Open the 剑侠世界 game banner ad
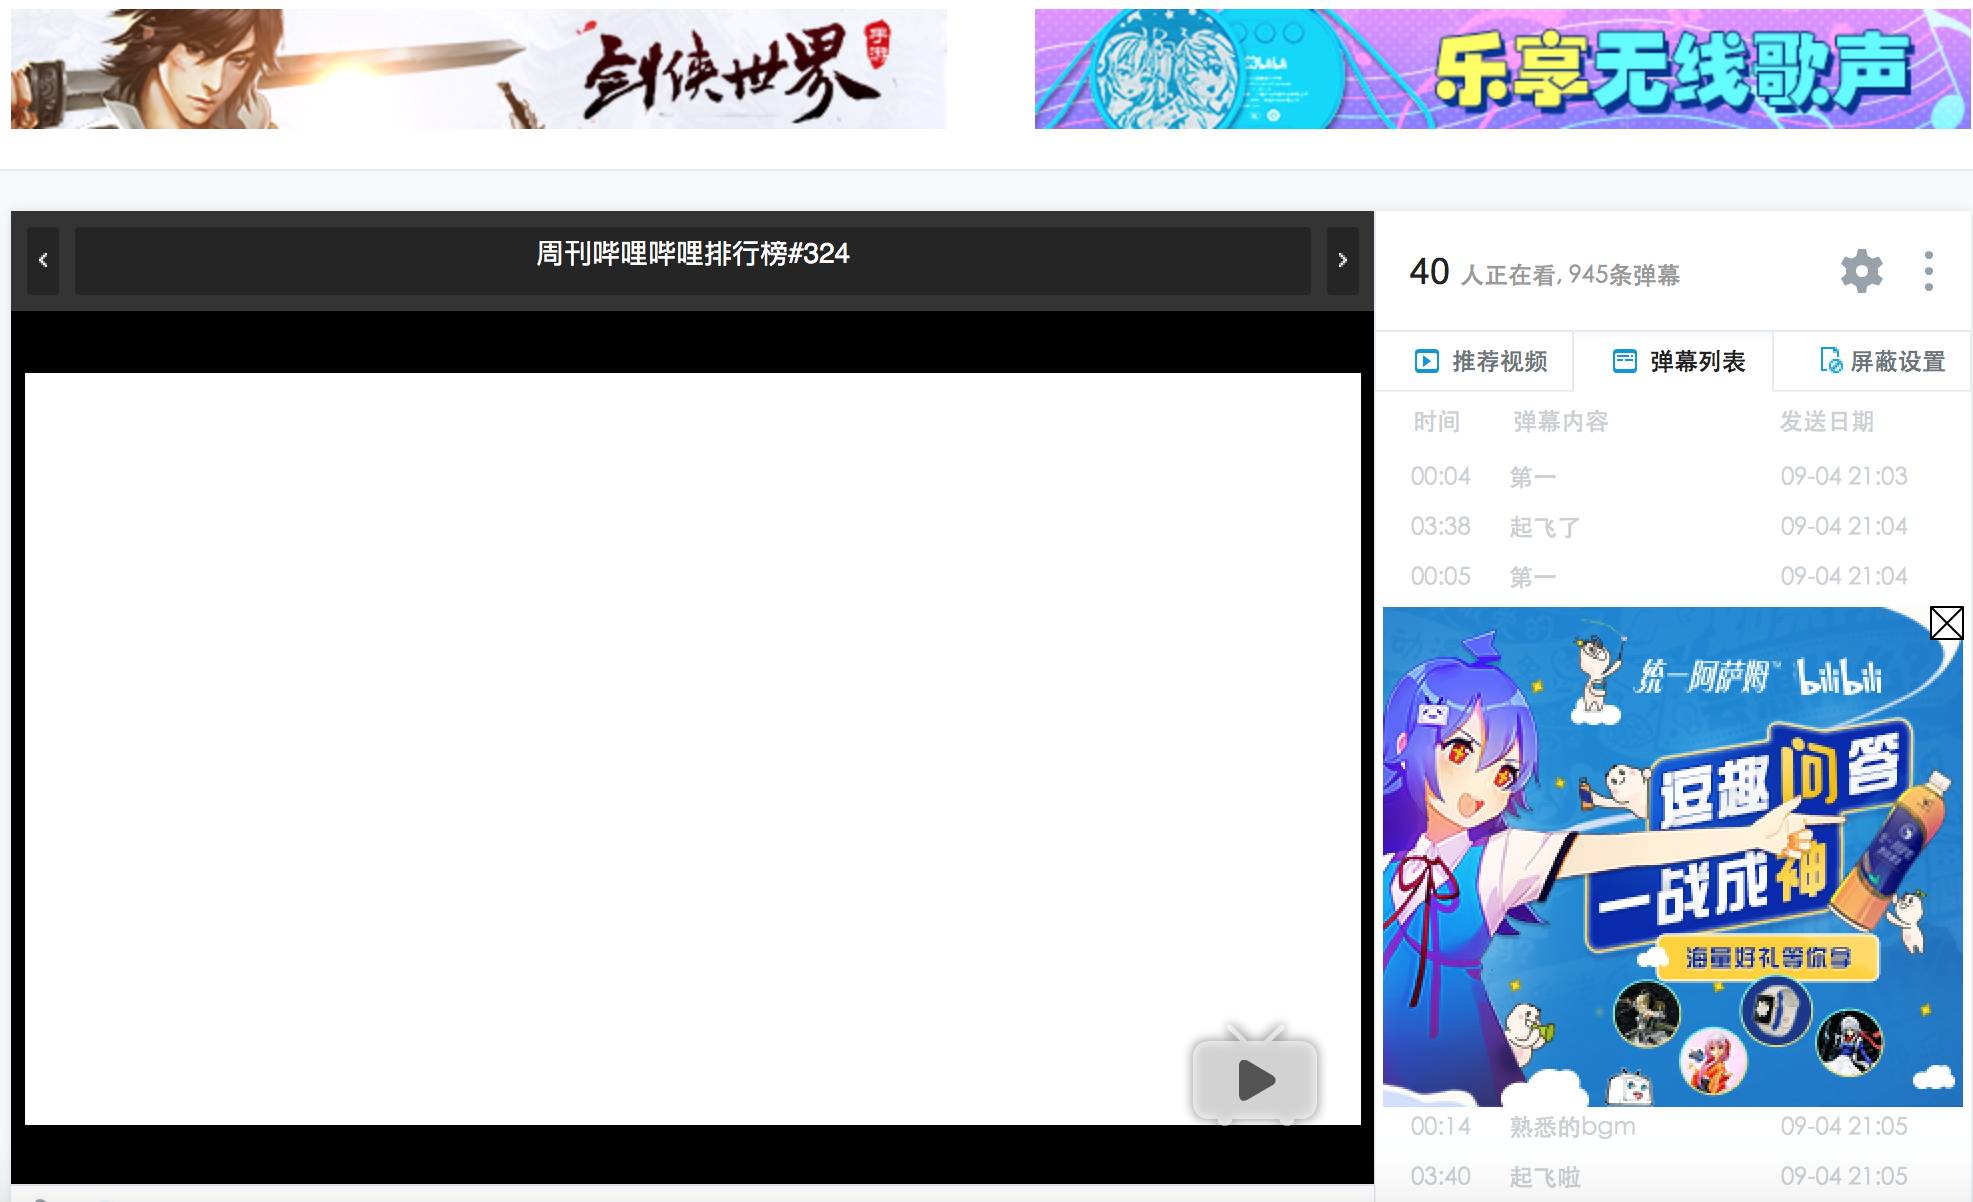The image size is (1973, 1202). pyautogui.click(x=478, y=69)
